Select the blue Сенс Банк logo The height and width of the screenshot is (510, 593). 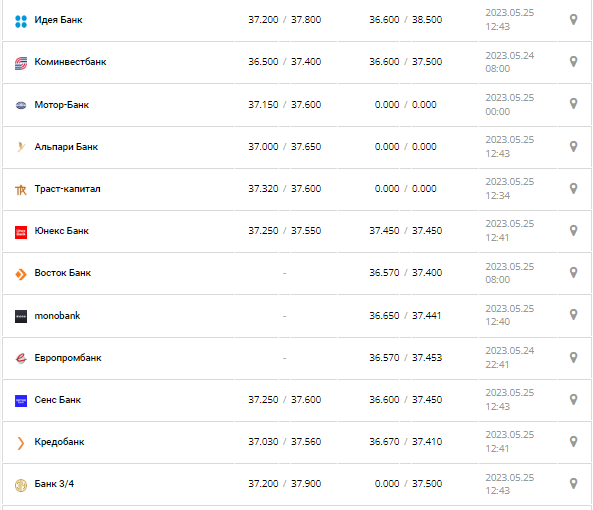point(21,401)
